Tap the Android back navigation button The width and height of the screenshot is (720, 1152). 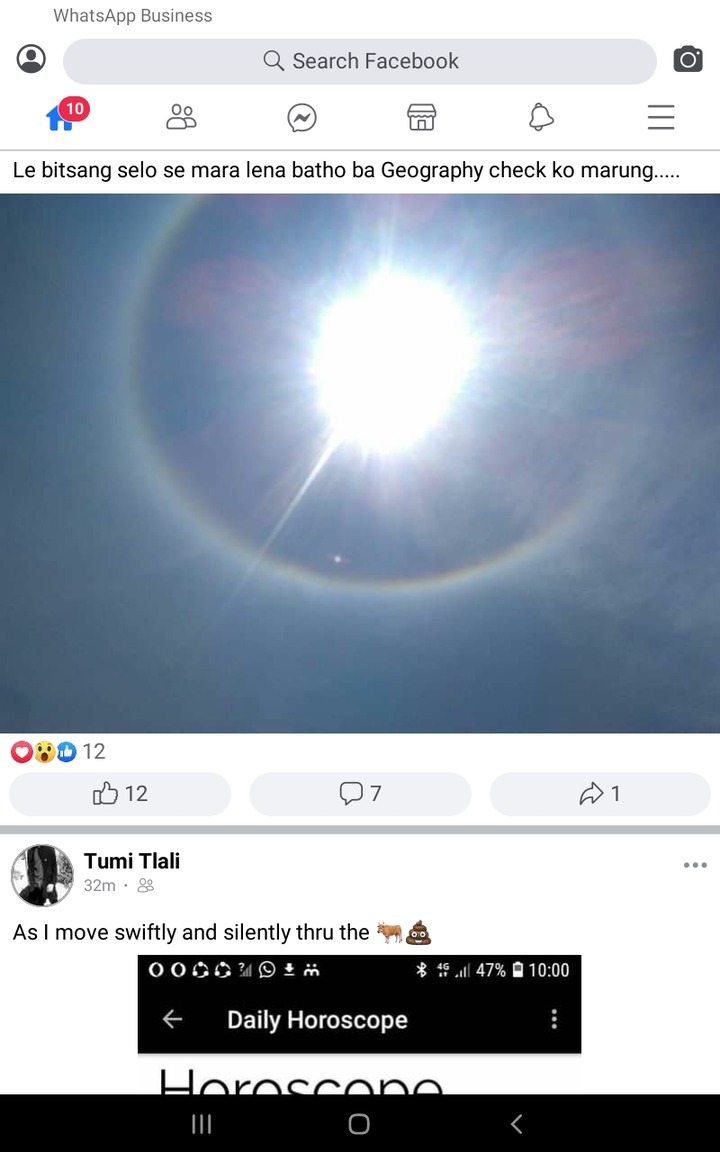point(516,1123)
